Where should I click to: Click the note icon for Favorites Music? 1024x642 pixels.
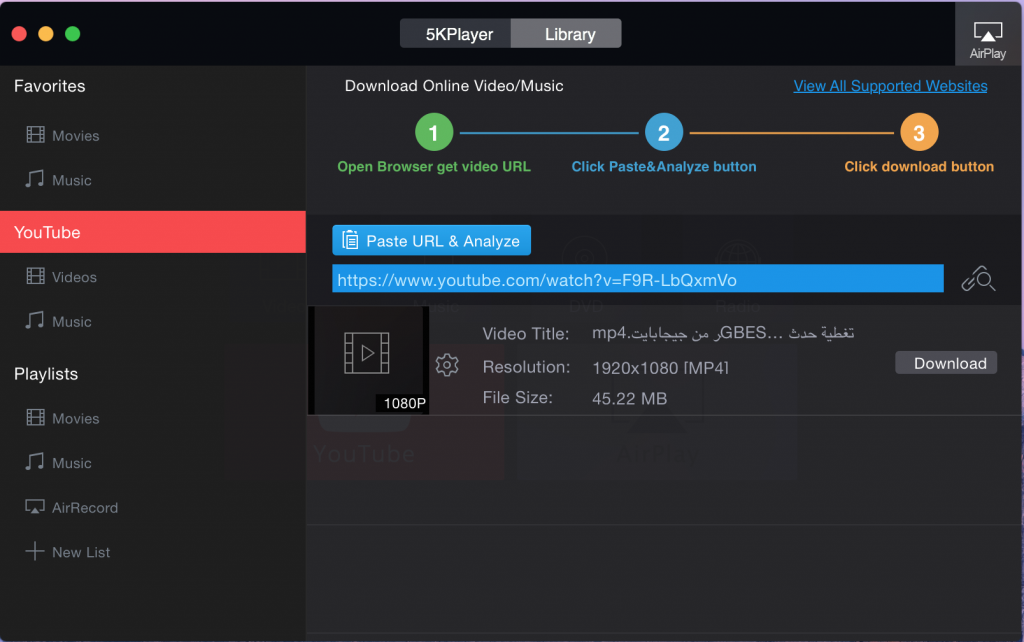click(35, 179)
